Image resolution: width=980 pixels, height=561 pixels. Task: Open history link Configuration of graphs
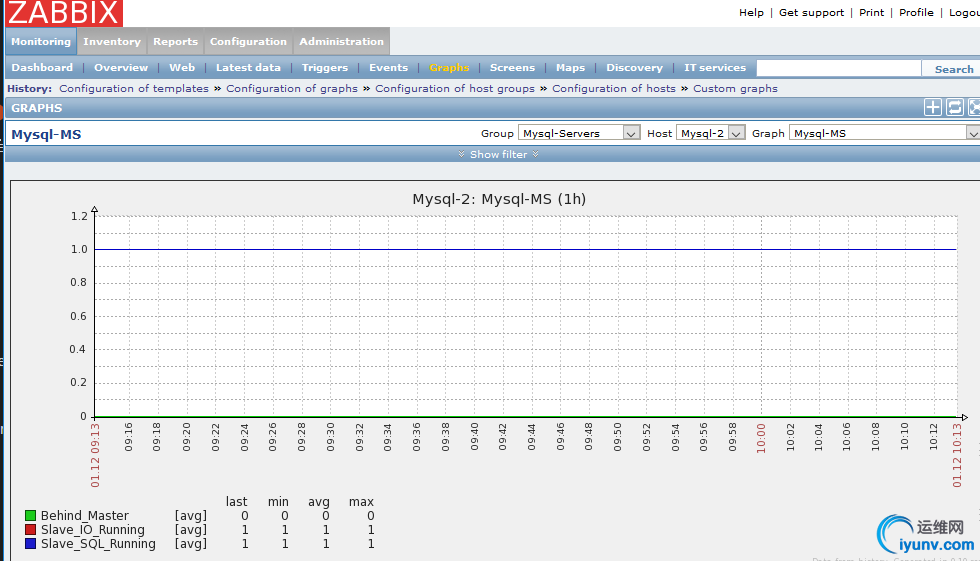tap(292, 89)
